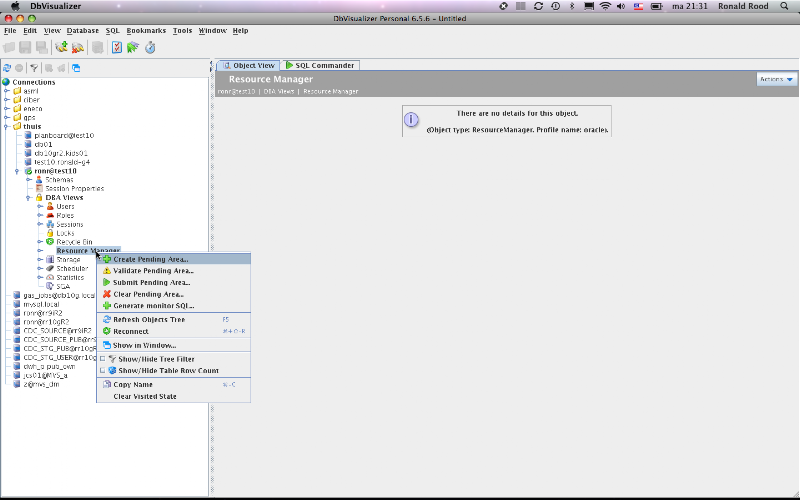Click the yellow padlock Locks icon
The image size is (800, 500).
[50, 233]
